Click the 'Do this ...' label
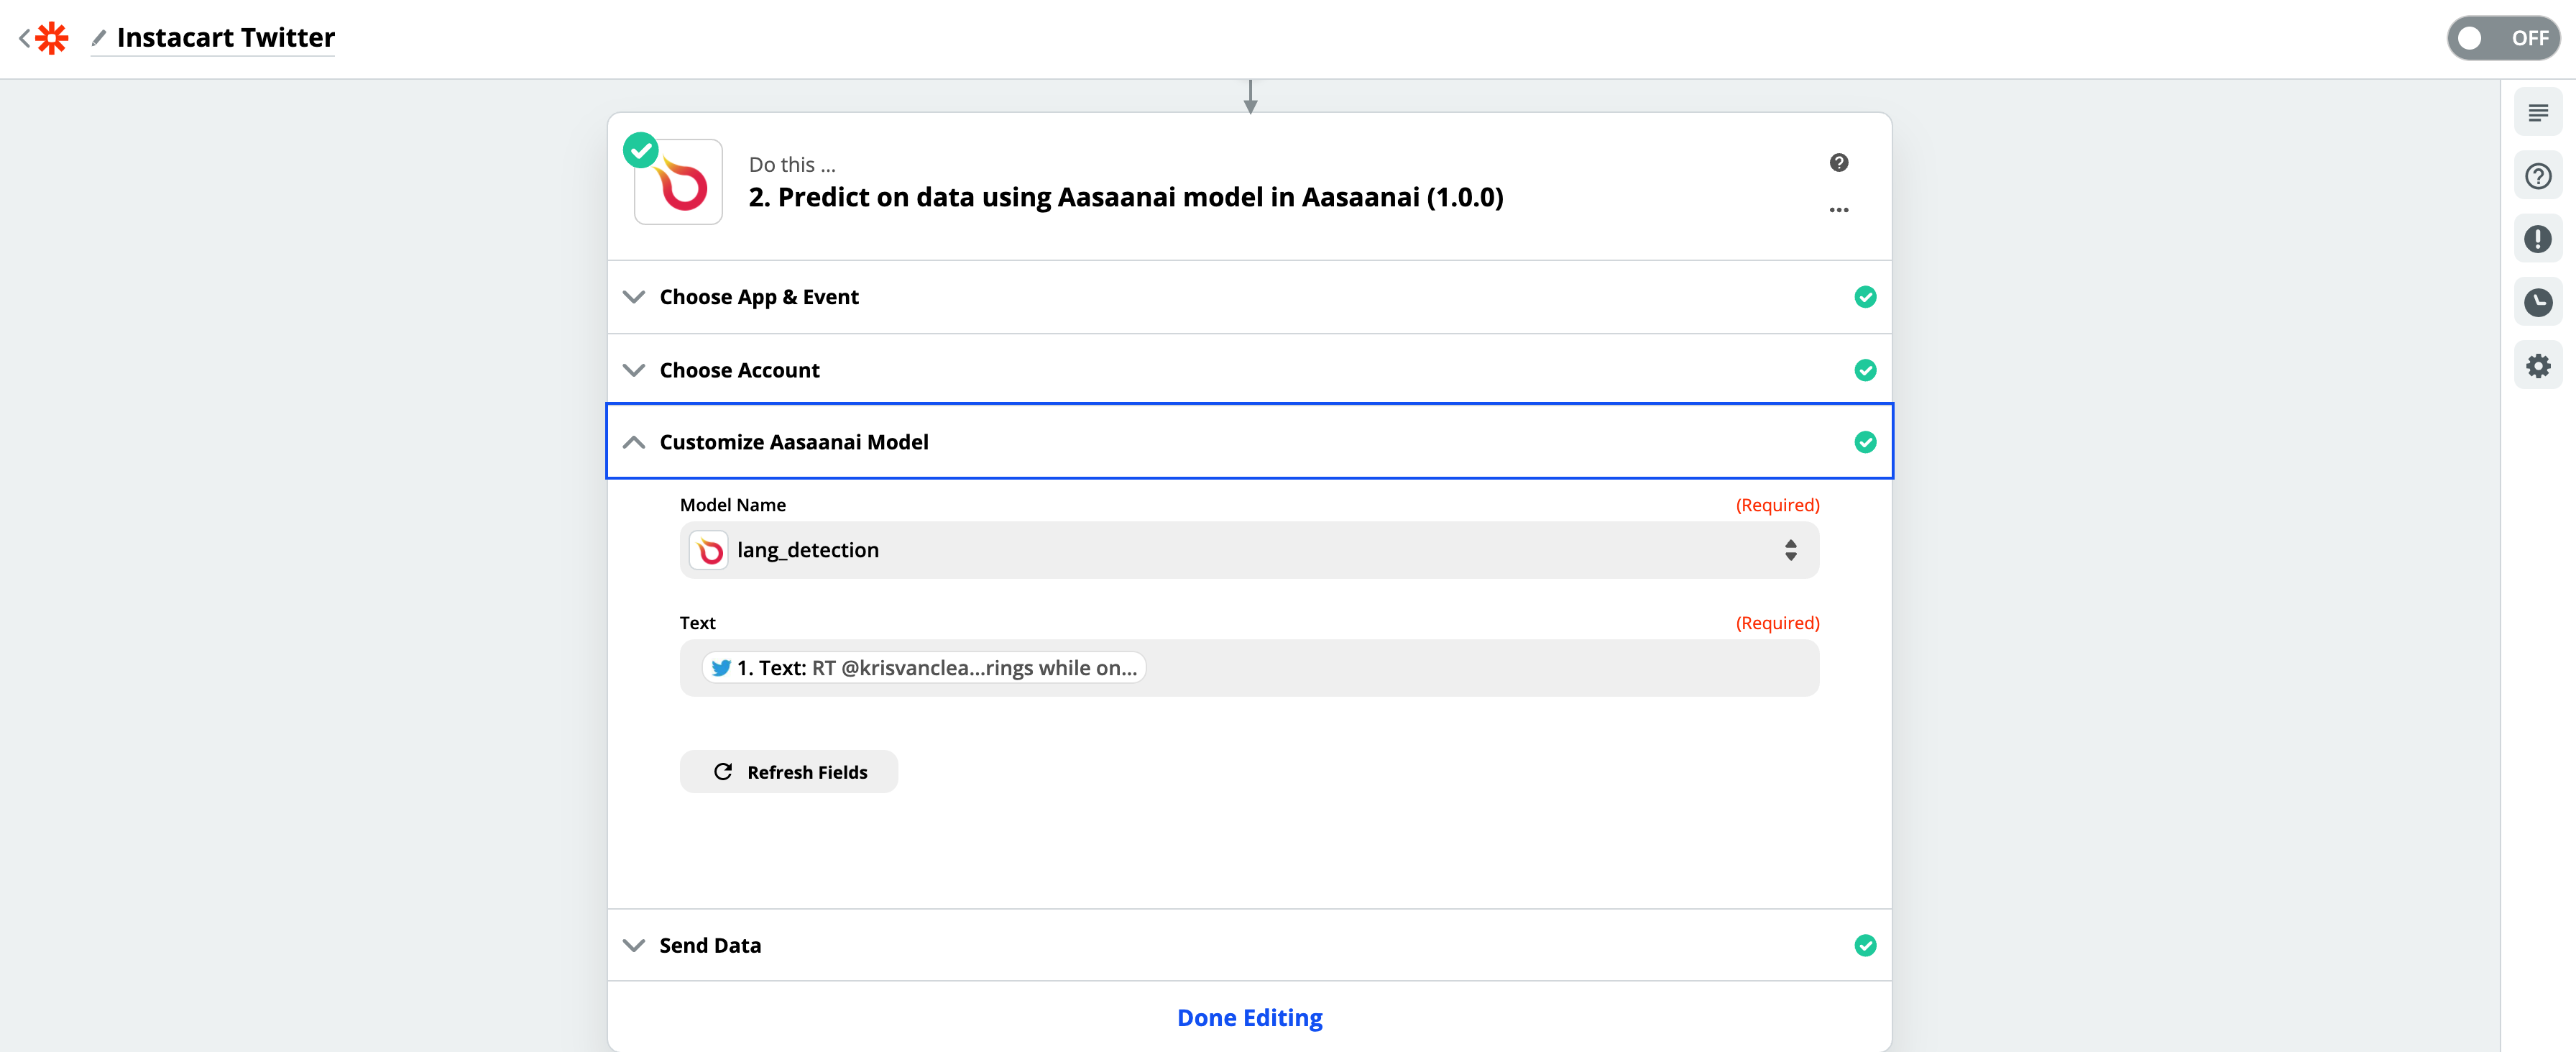This screenshot has width=2576, height=1052. point(792,165)
